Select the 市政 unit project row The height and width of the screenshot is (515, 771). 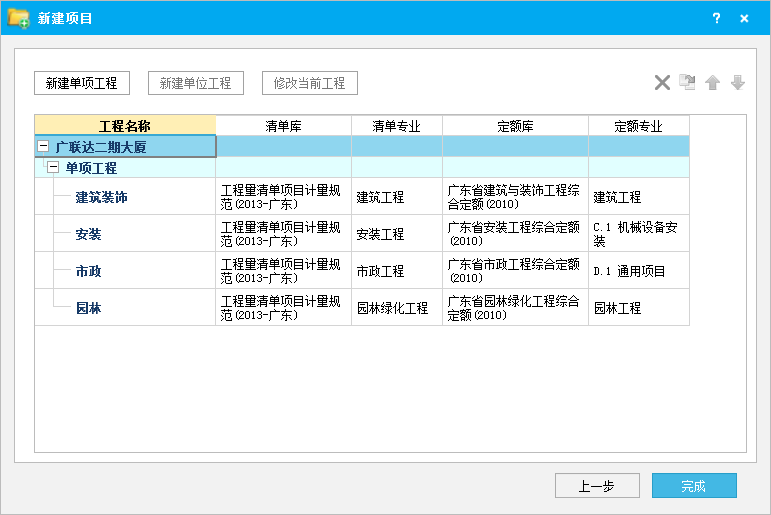pyautogui.click(x=88, y=271)
